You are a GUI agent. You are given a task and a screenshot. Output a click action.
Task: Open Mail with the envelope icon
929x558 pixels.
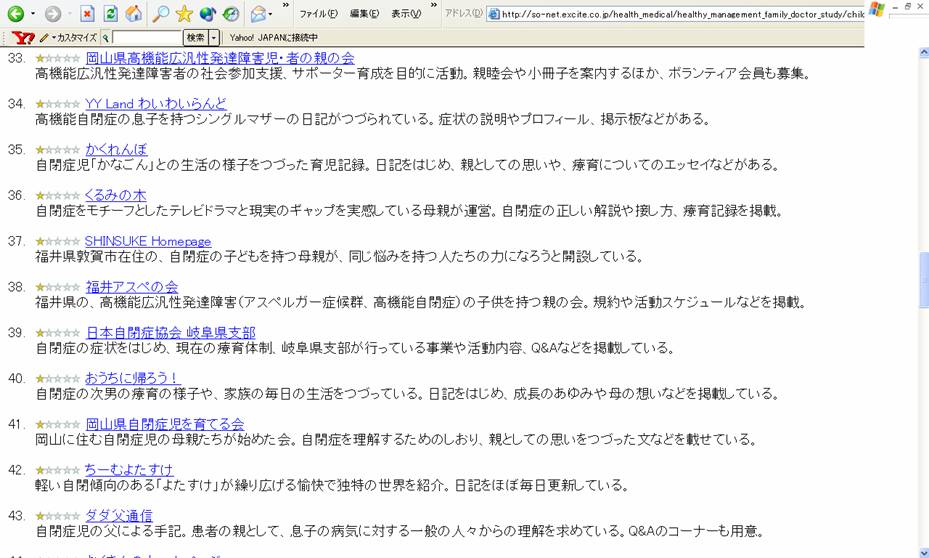tap(258, 13)
